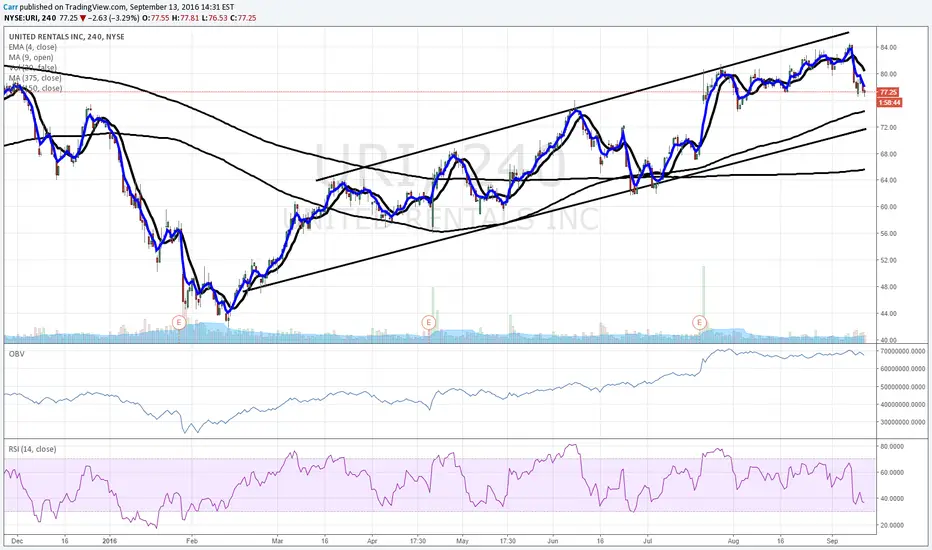Click the low value 'L:76.53'
The height and width of the screenshot is (550, 932).
[x=214, y=18]
